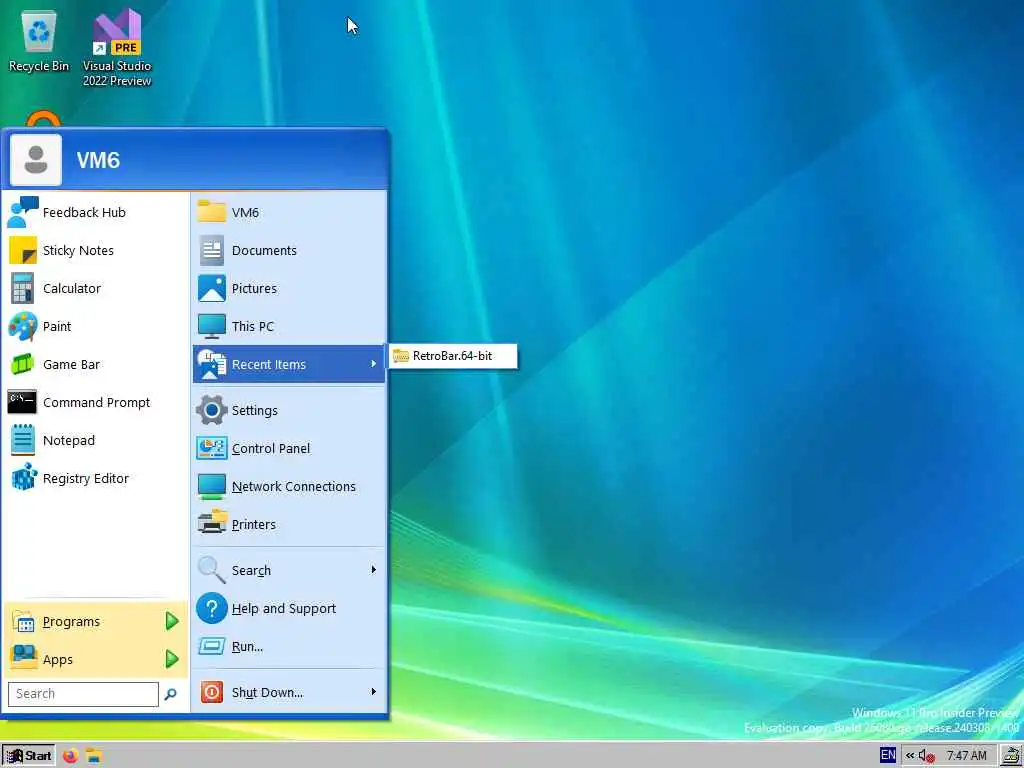Expand the Apps submenu arrow
Screen dimensions: 1024x768
pos(172,659)
